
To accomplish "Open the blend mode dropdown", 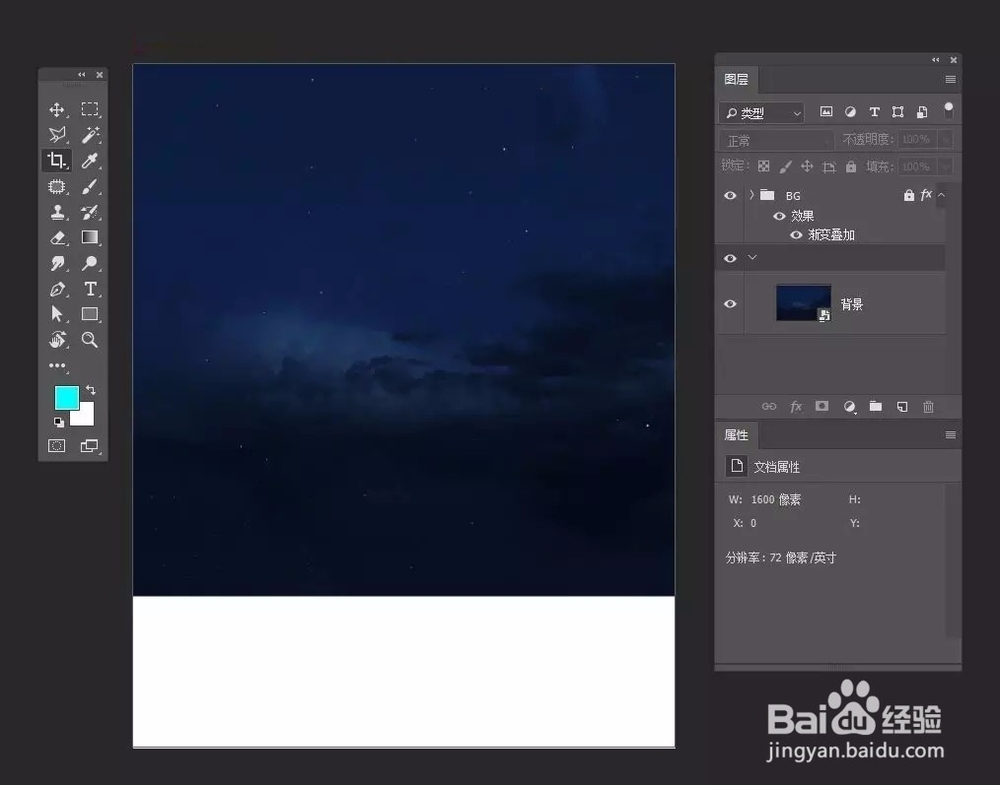I will [775, 140].
